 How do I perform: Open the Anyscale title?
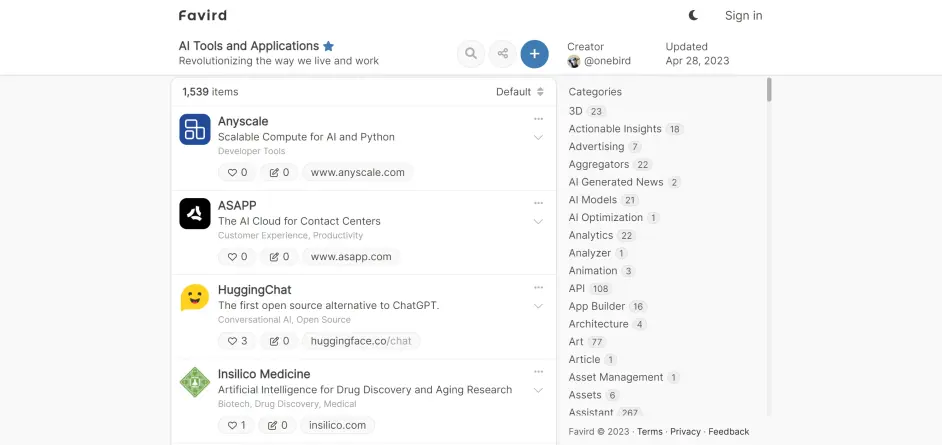click(243, 121)
